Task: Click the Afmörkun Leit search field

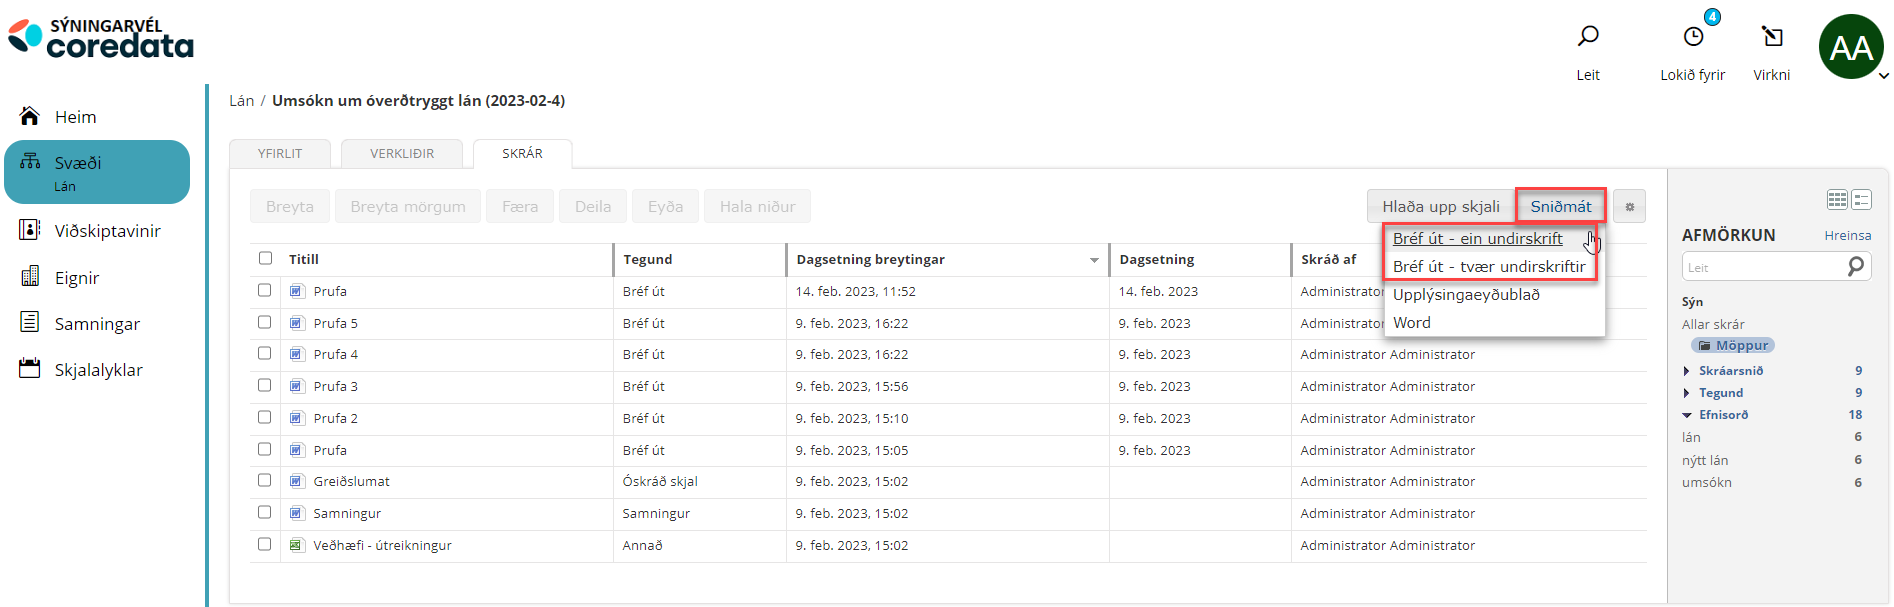Action: click(1764, 267)
